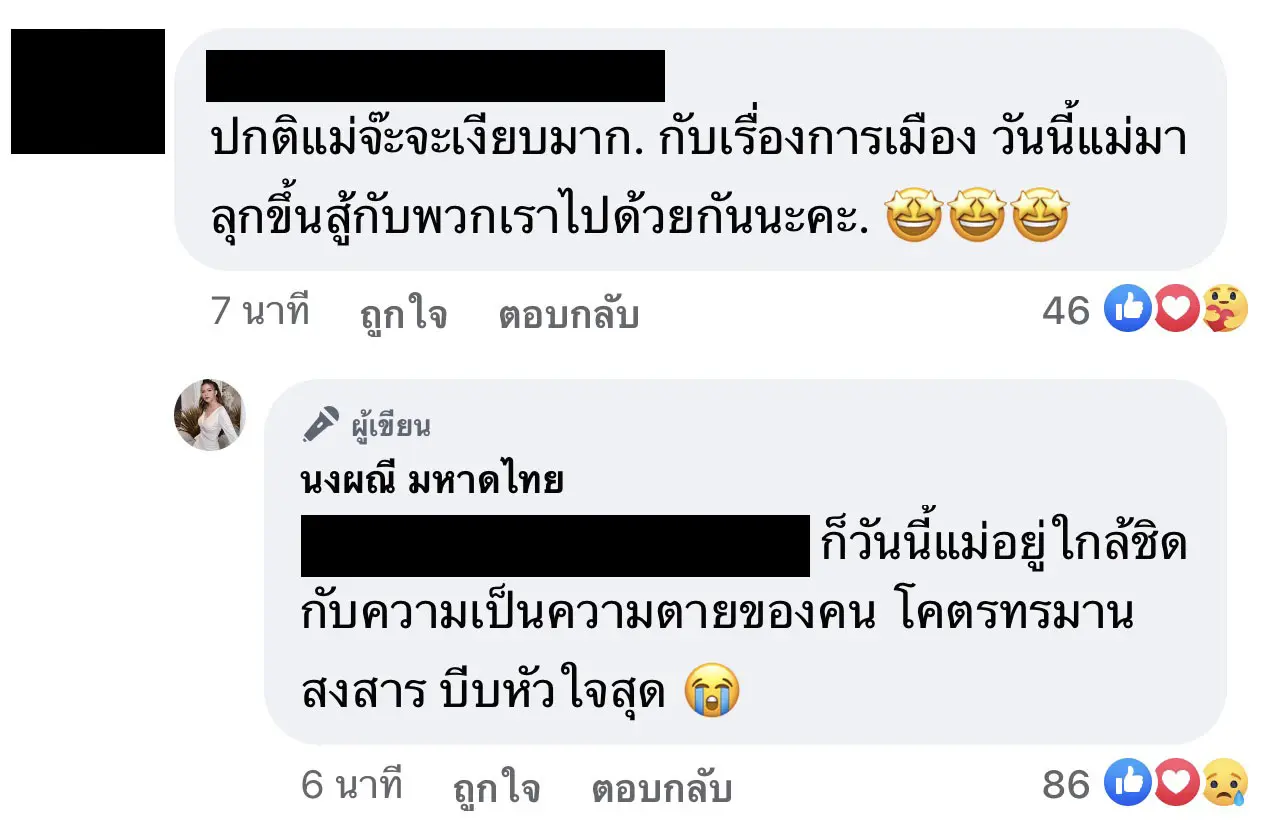
Task: Click the 7 นาที timestamp
Action: (x=260, y=312)
